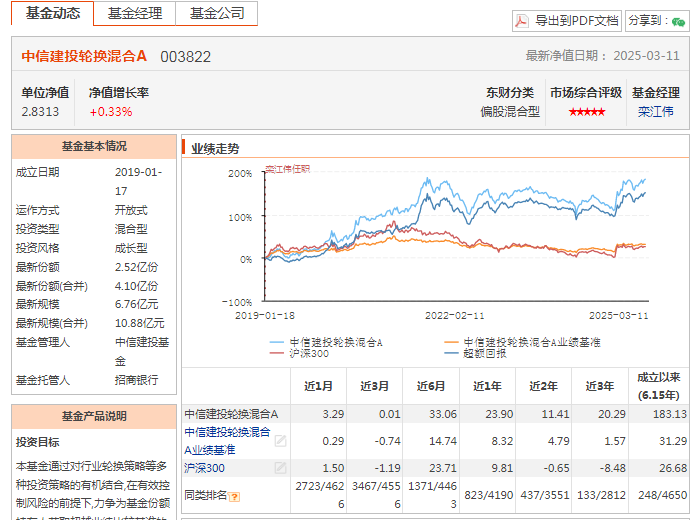This screenshot has height=520, width=697.
Task: Open fund manager 栾江伟 link
Action: click(x=656, y=112)
